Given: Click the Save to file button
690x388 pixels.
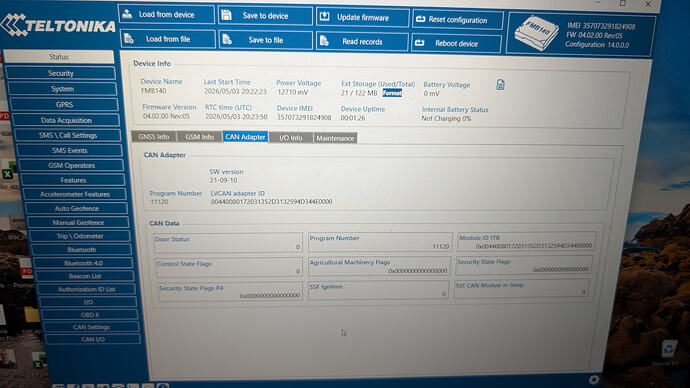Looking at the screenshot, I should tap(266, 40).
